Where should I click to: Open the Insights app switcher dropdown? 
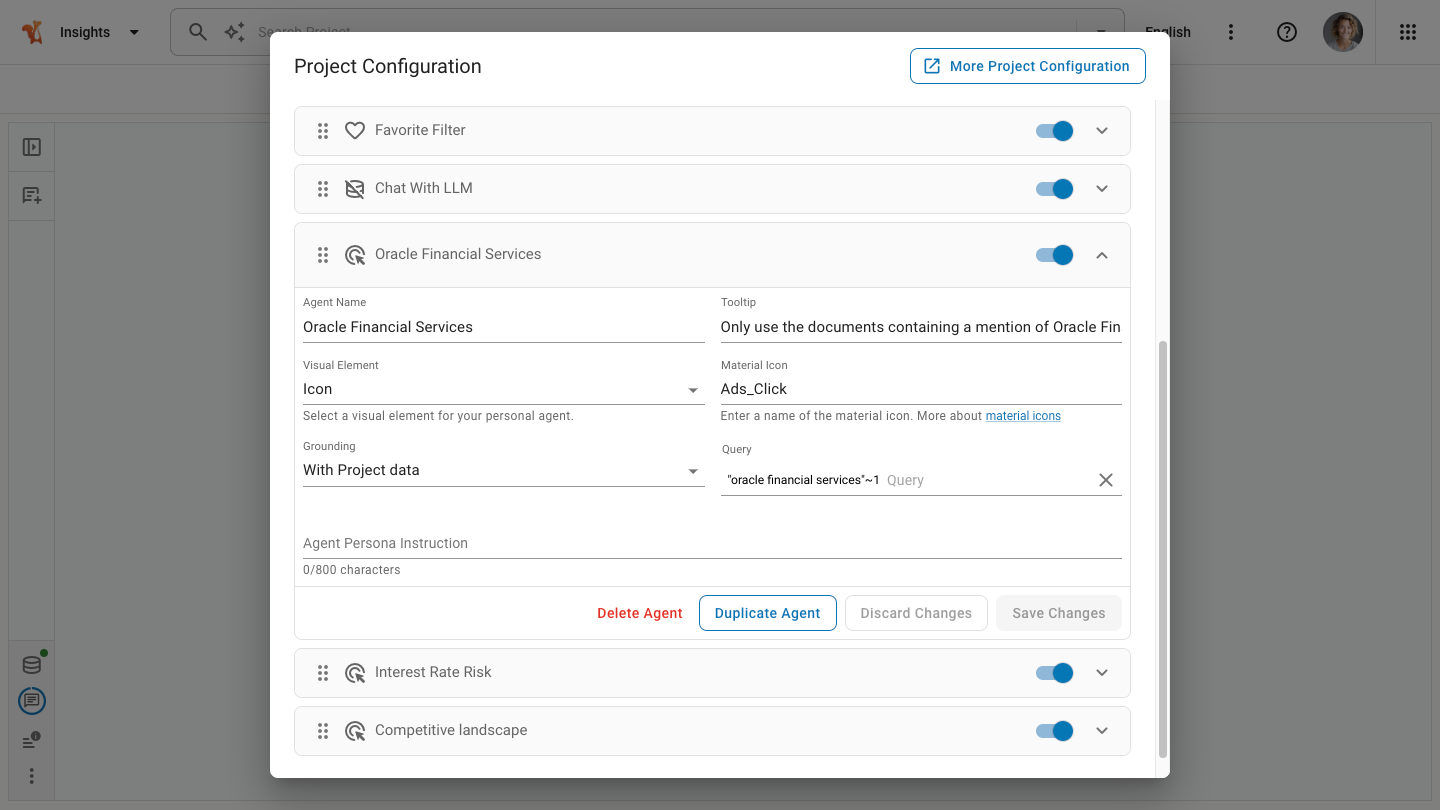click(x=134, y=32)
